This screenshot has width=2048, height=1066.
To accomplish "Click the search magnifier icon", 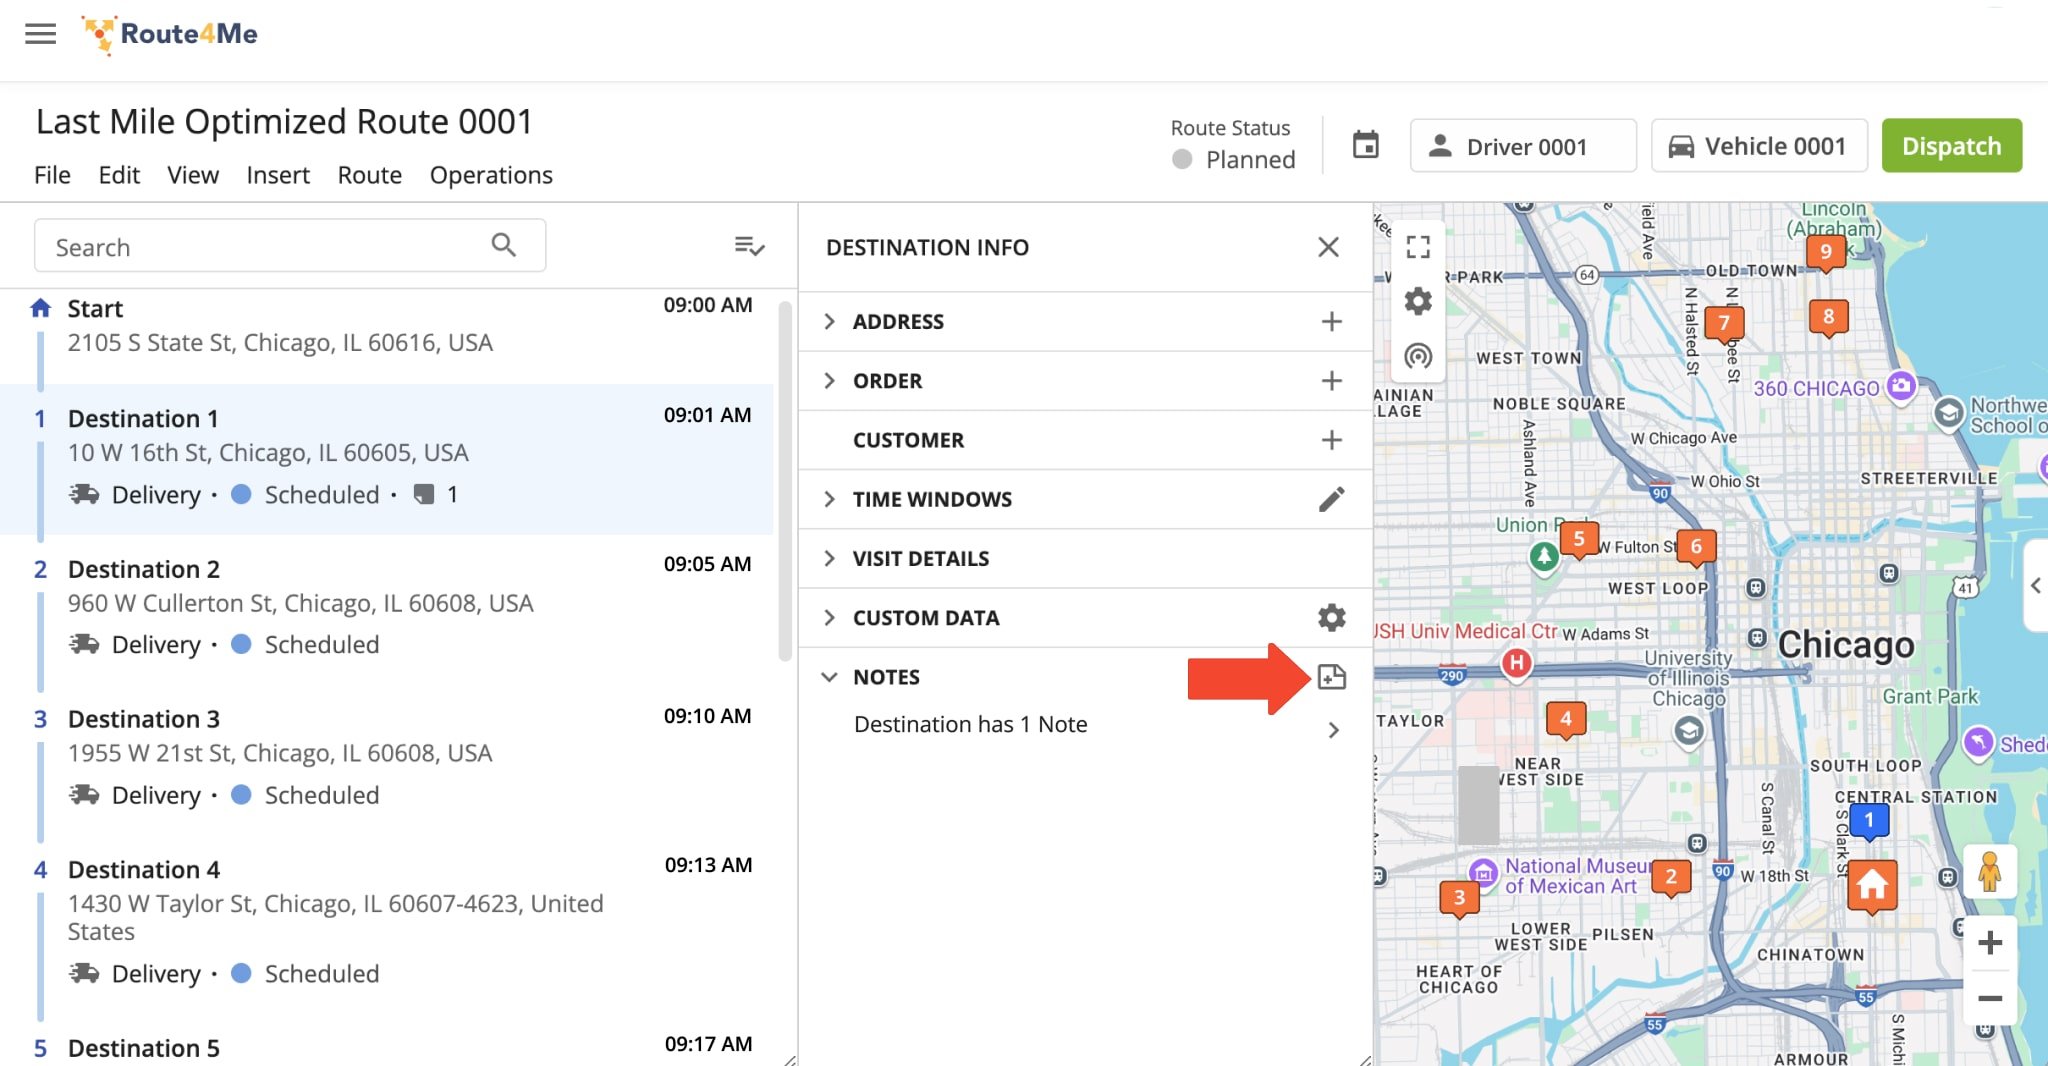I will 504,245.
